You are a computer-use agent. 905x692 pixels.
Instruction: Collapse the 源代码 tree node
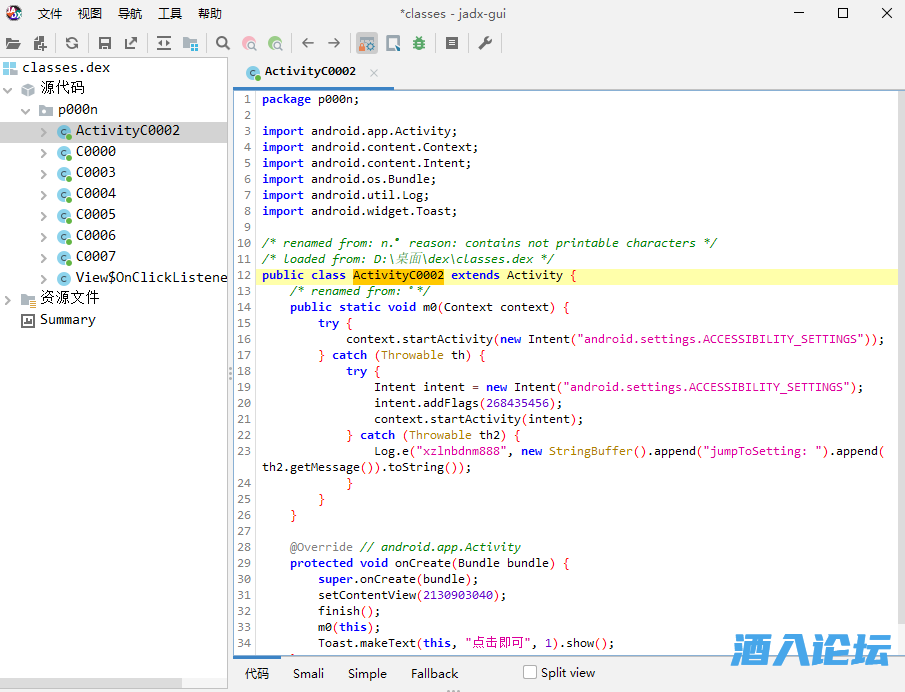point(8,89)
